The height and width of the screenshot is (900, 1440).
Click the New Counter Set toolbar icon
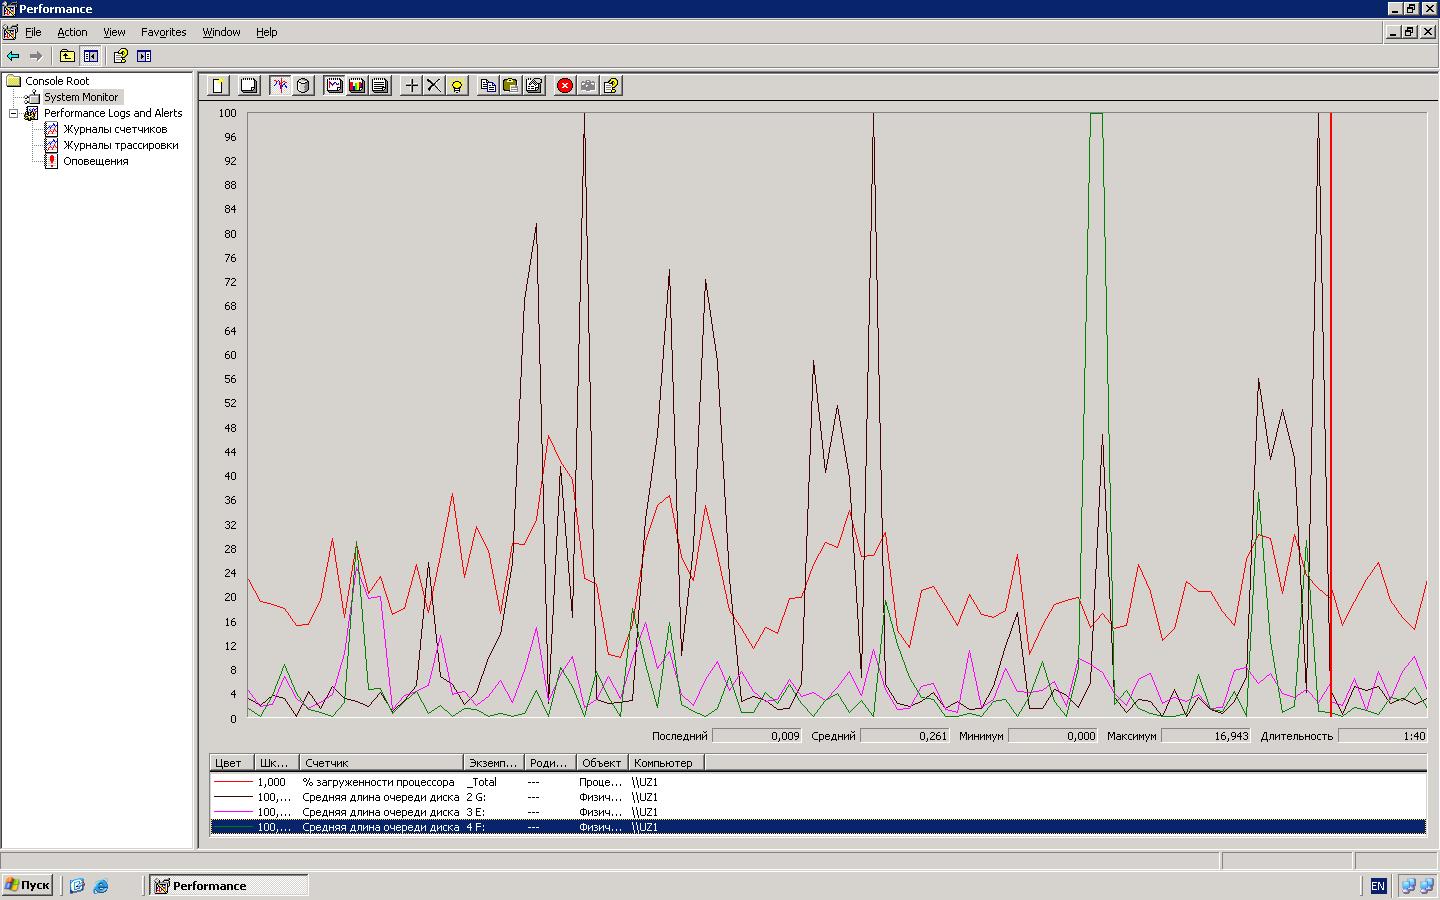pyautogui.click(x=218, y=86)
